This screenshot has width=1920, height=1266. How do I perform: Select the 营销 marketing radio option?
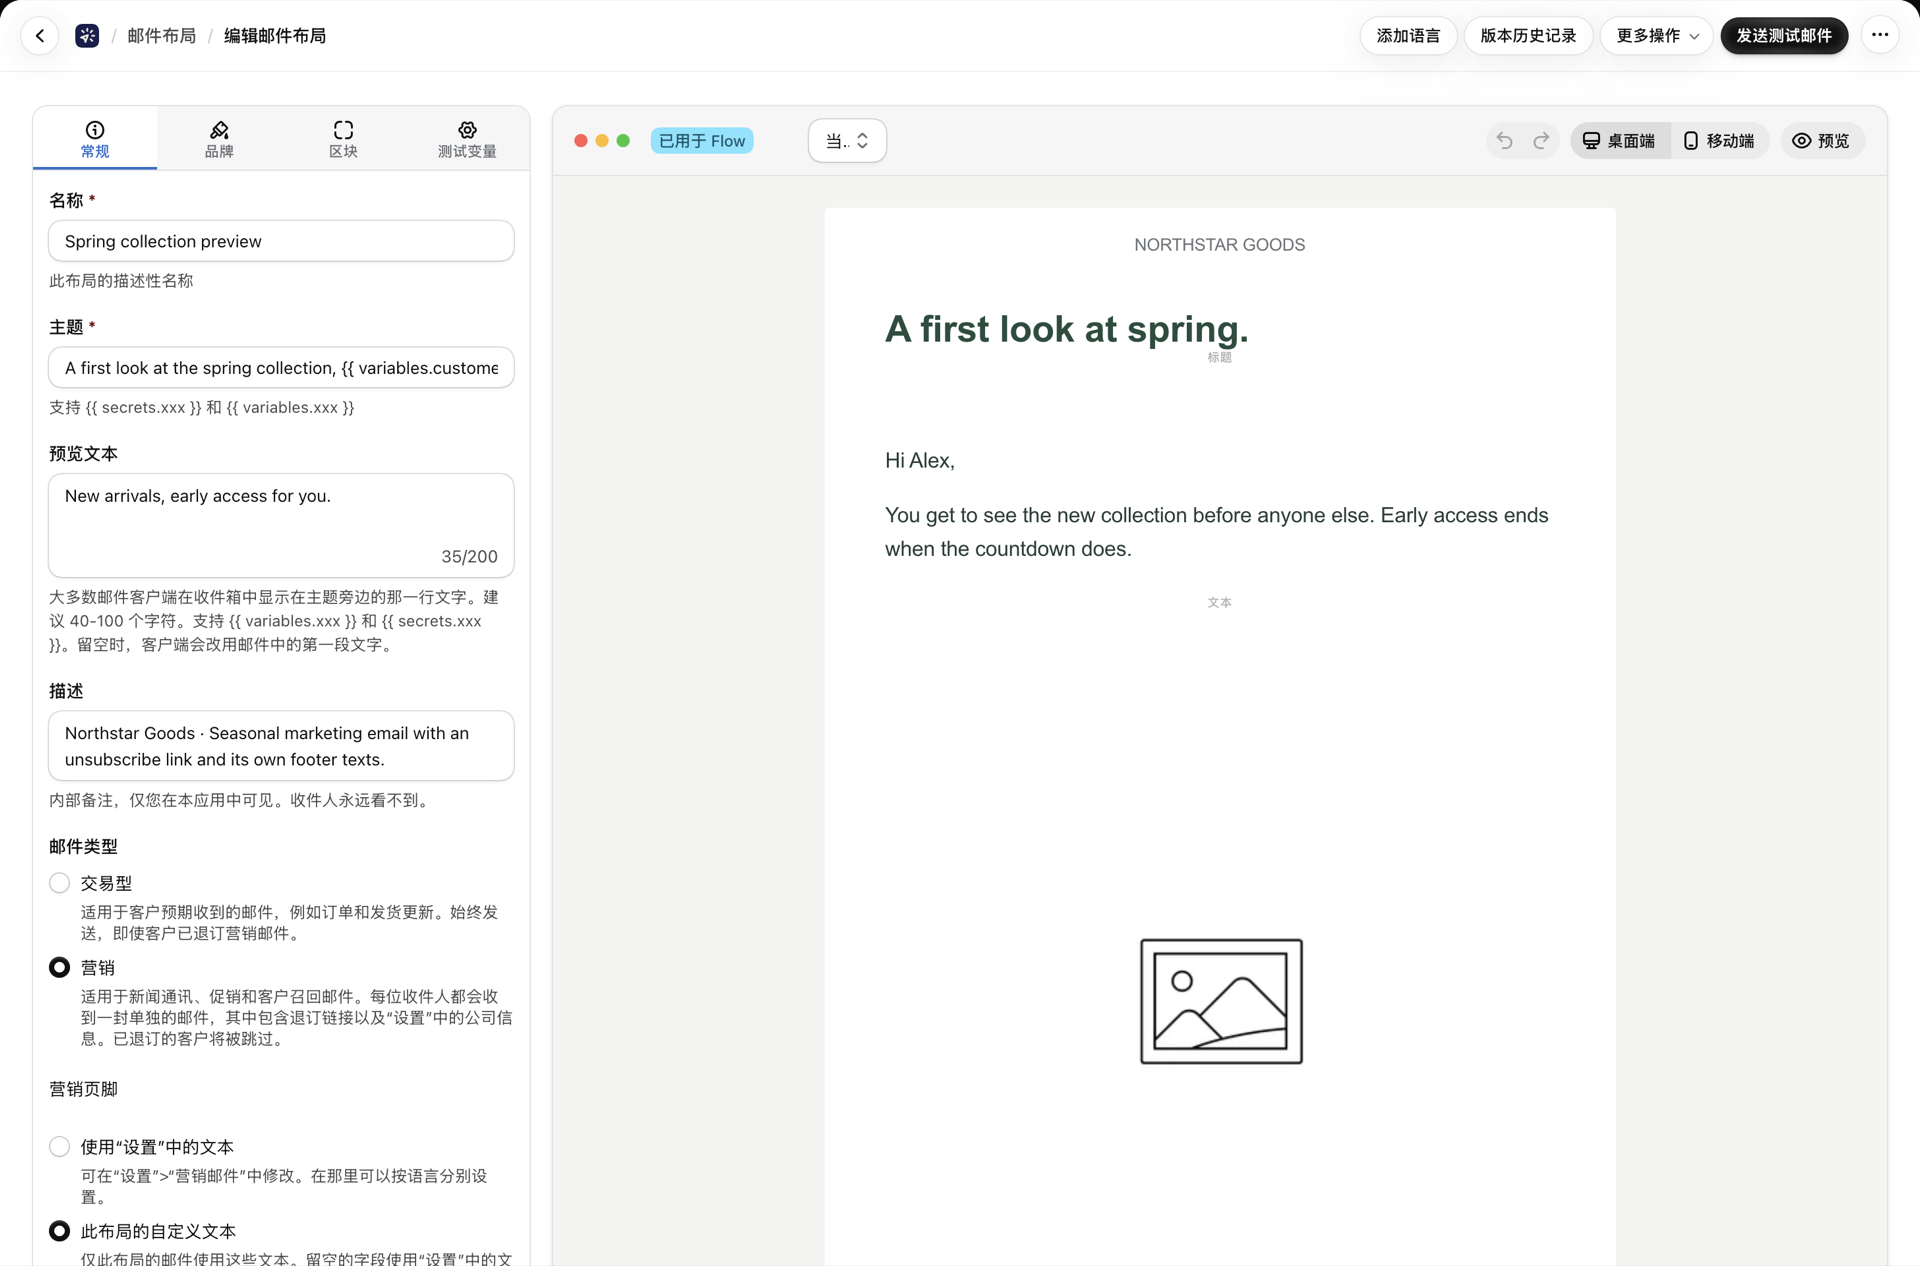click(x=60, y=967)
